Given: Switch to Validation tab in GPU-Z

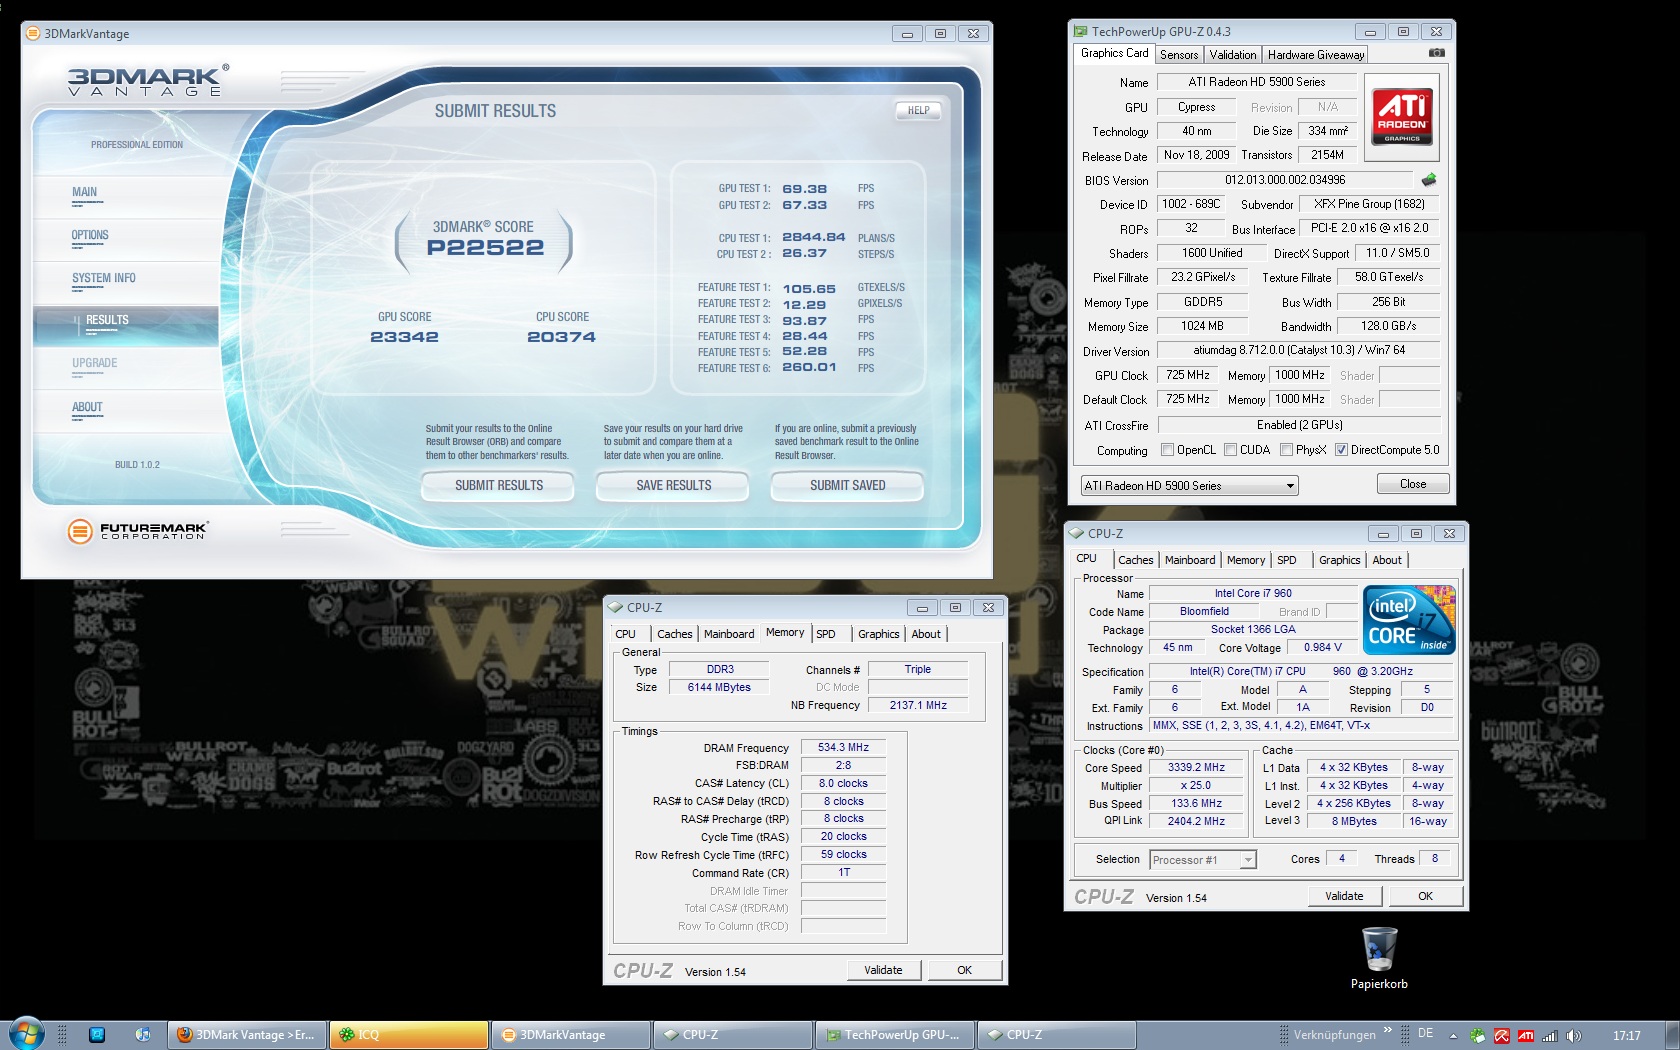Looking at the screenshot, I should coord(1232,55).
